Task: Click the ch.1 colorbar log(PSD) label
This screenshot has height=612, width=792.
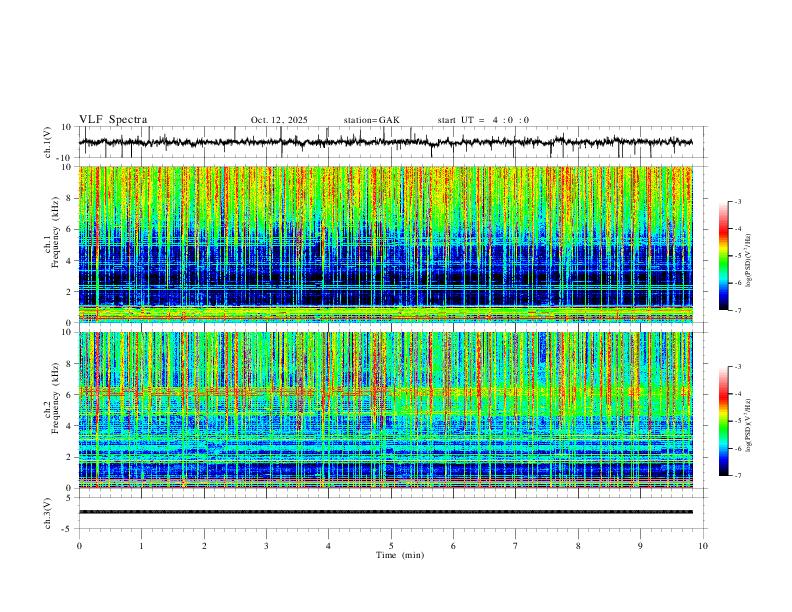Action: tap(749, 261)
